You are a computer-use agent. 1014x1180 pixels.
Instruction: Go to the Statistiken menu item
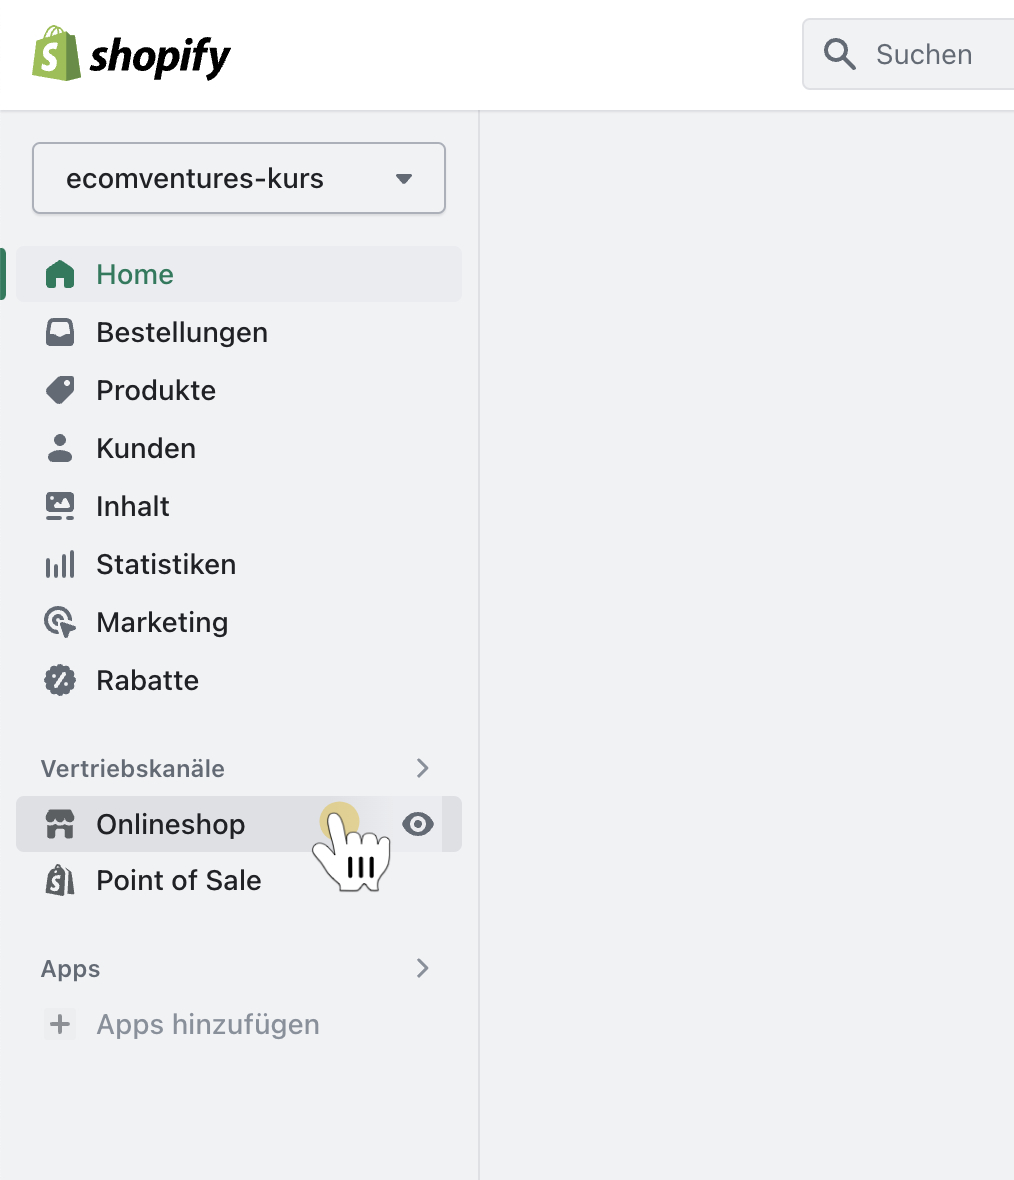coord(166,564)
